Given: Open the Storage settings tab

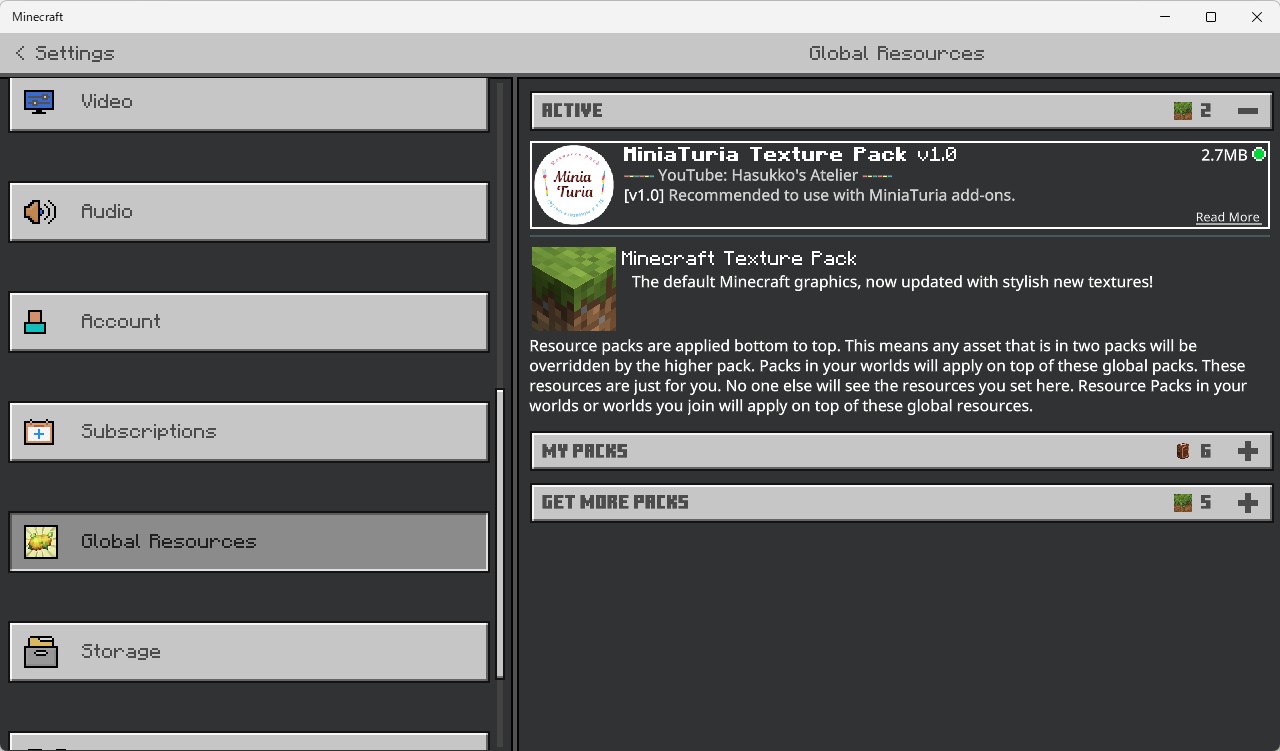Looking at the screenshot, I should tap(249, 652).
